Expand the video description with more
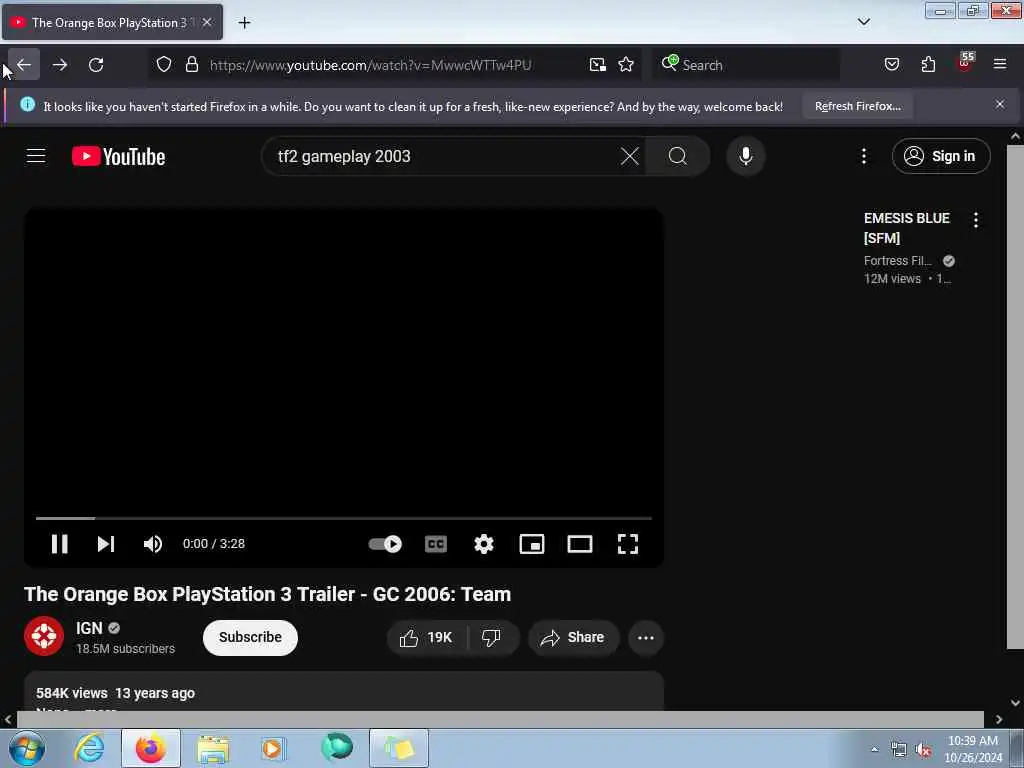 pyautogui.click(x=101, y=709)
